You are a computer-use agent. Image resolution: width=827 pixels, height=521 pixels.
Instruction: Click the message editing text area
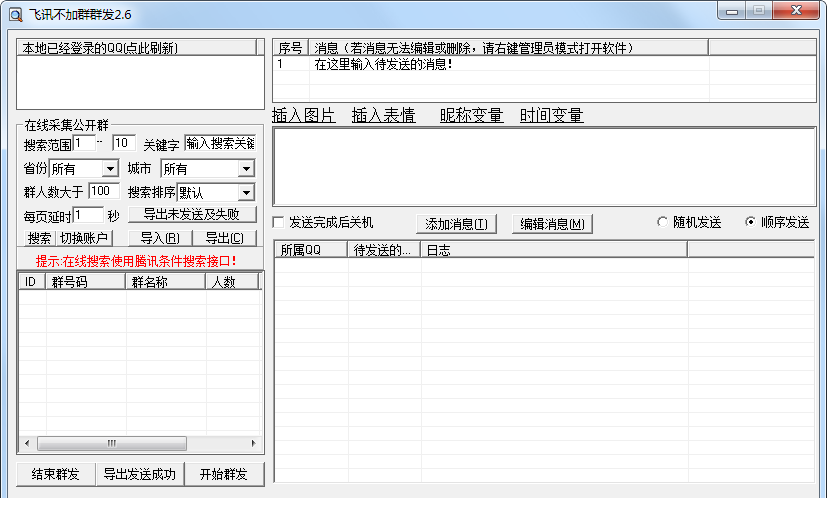click(x=544, y=167)
